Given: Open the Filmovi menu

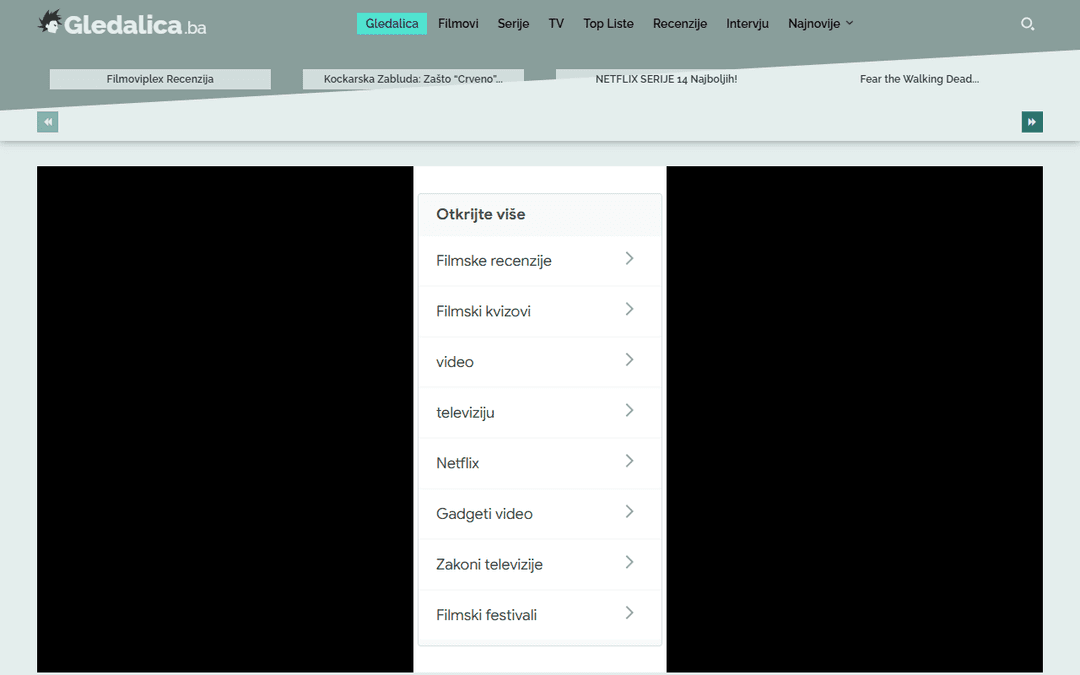Looking at the screenshot, I should point(458,23).
